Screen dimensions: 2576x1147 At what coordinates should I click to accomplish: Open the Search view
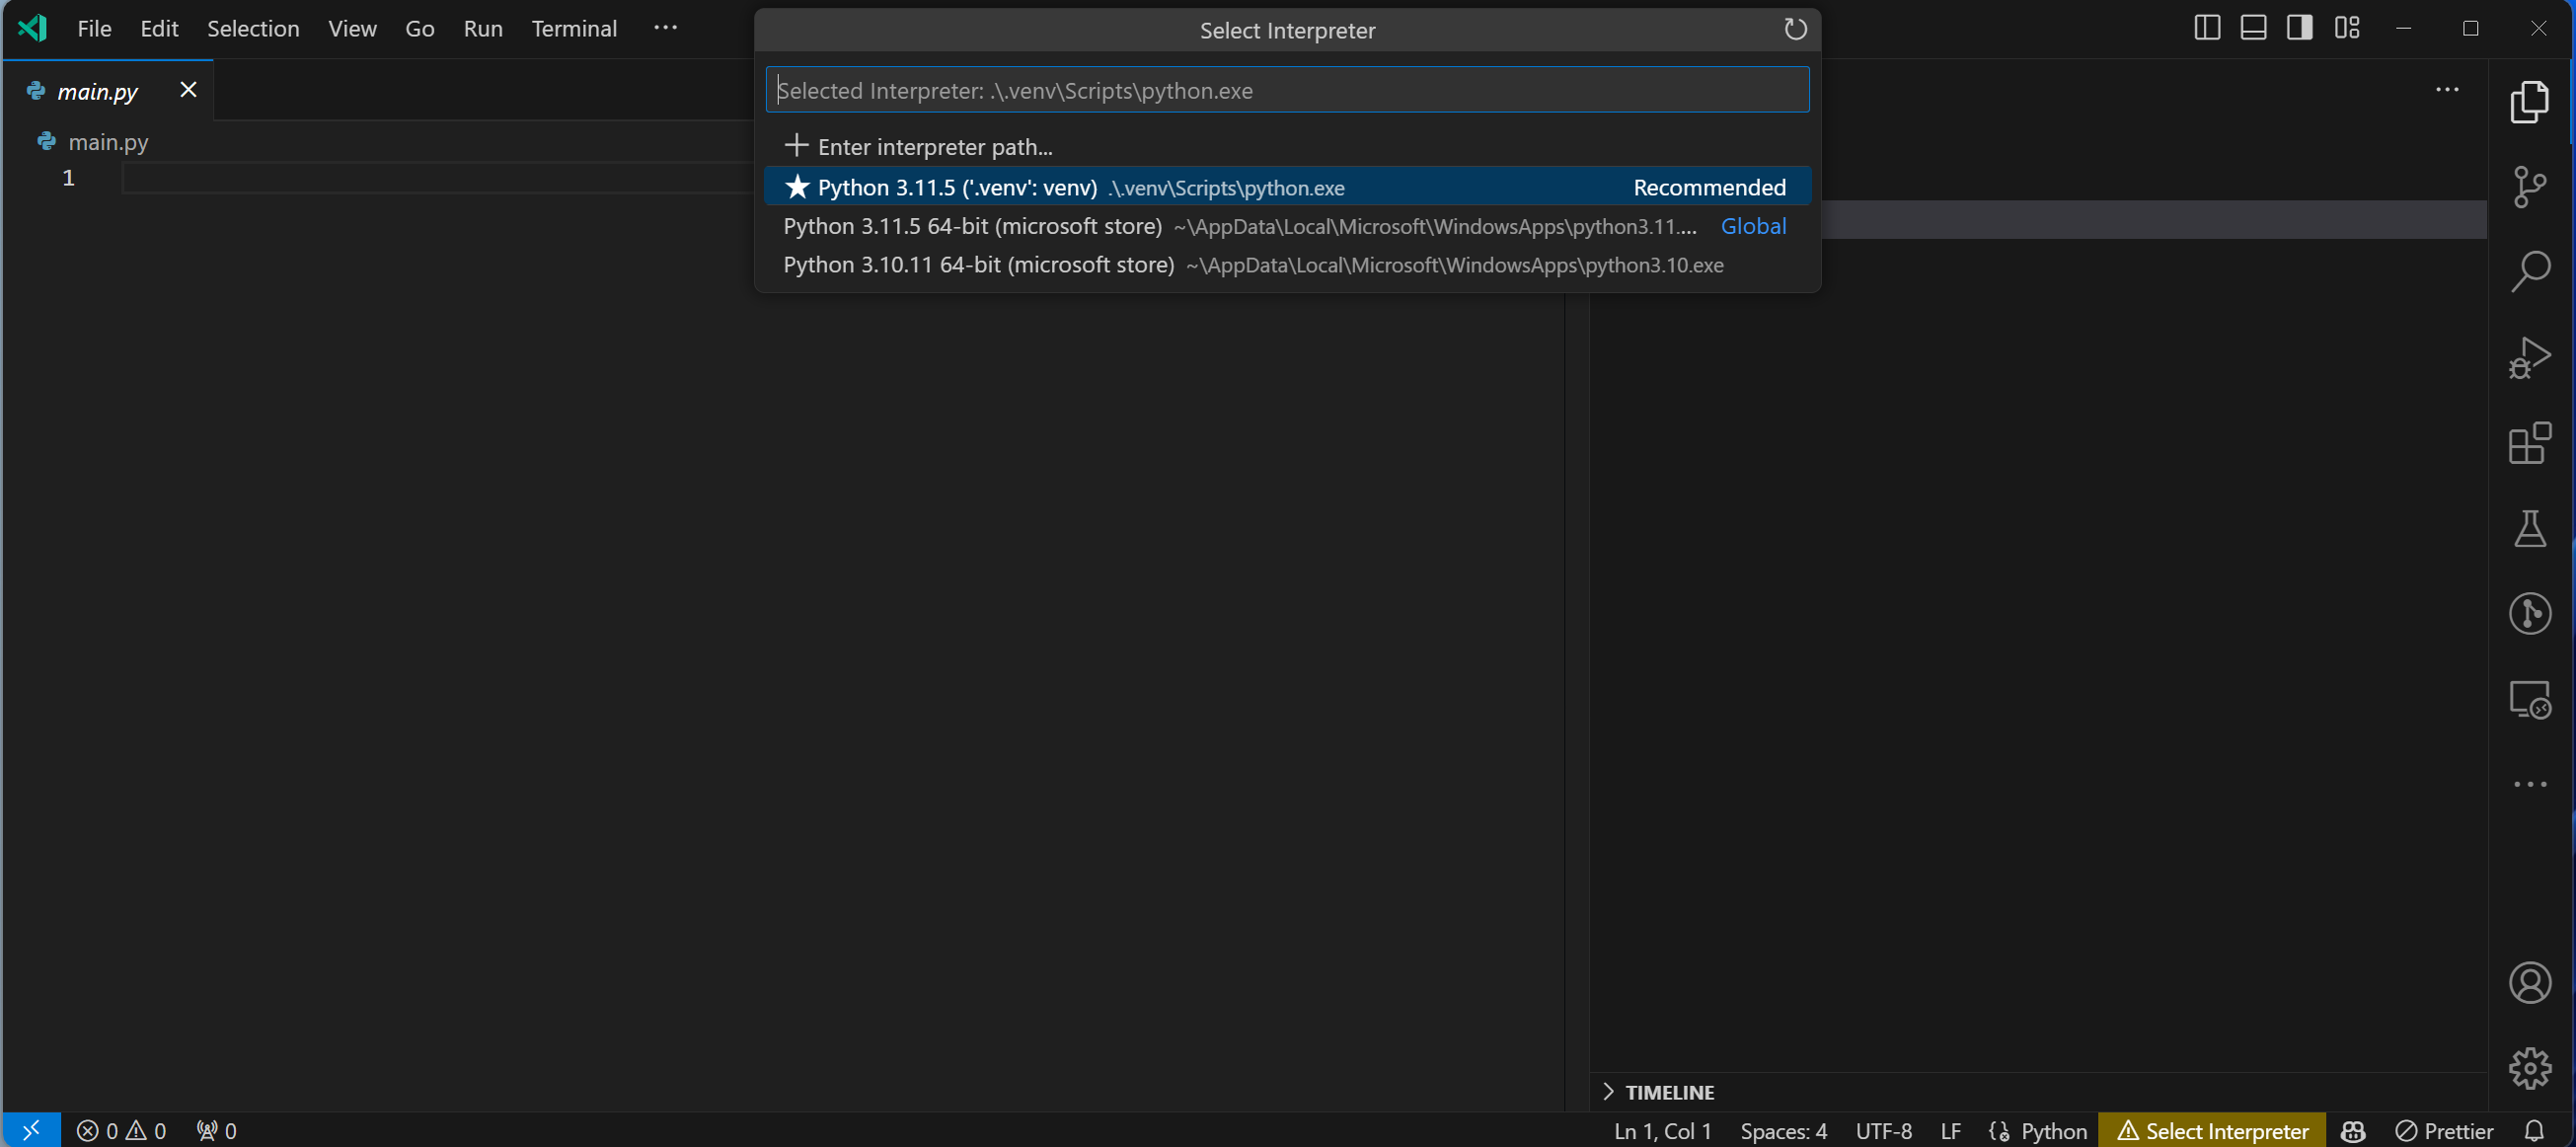point(2530,270)
